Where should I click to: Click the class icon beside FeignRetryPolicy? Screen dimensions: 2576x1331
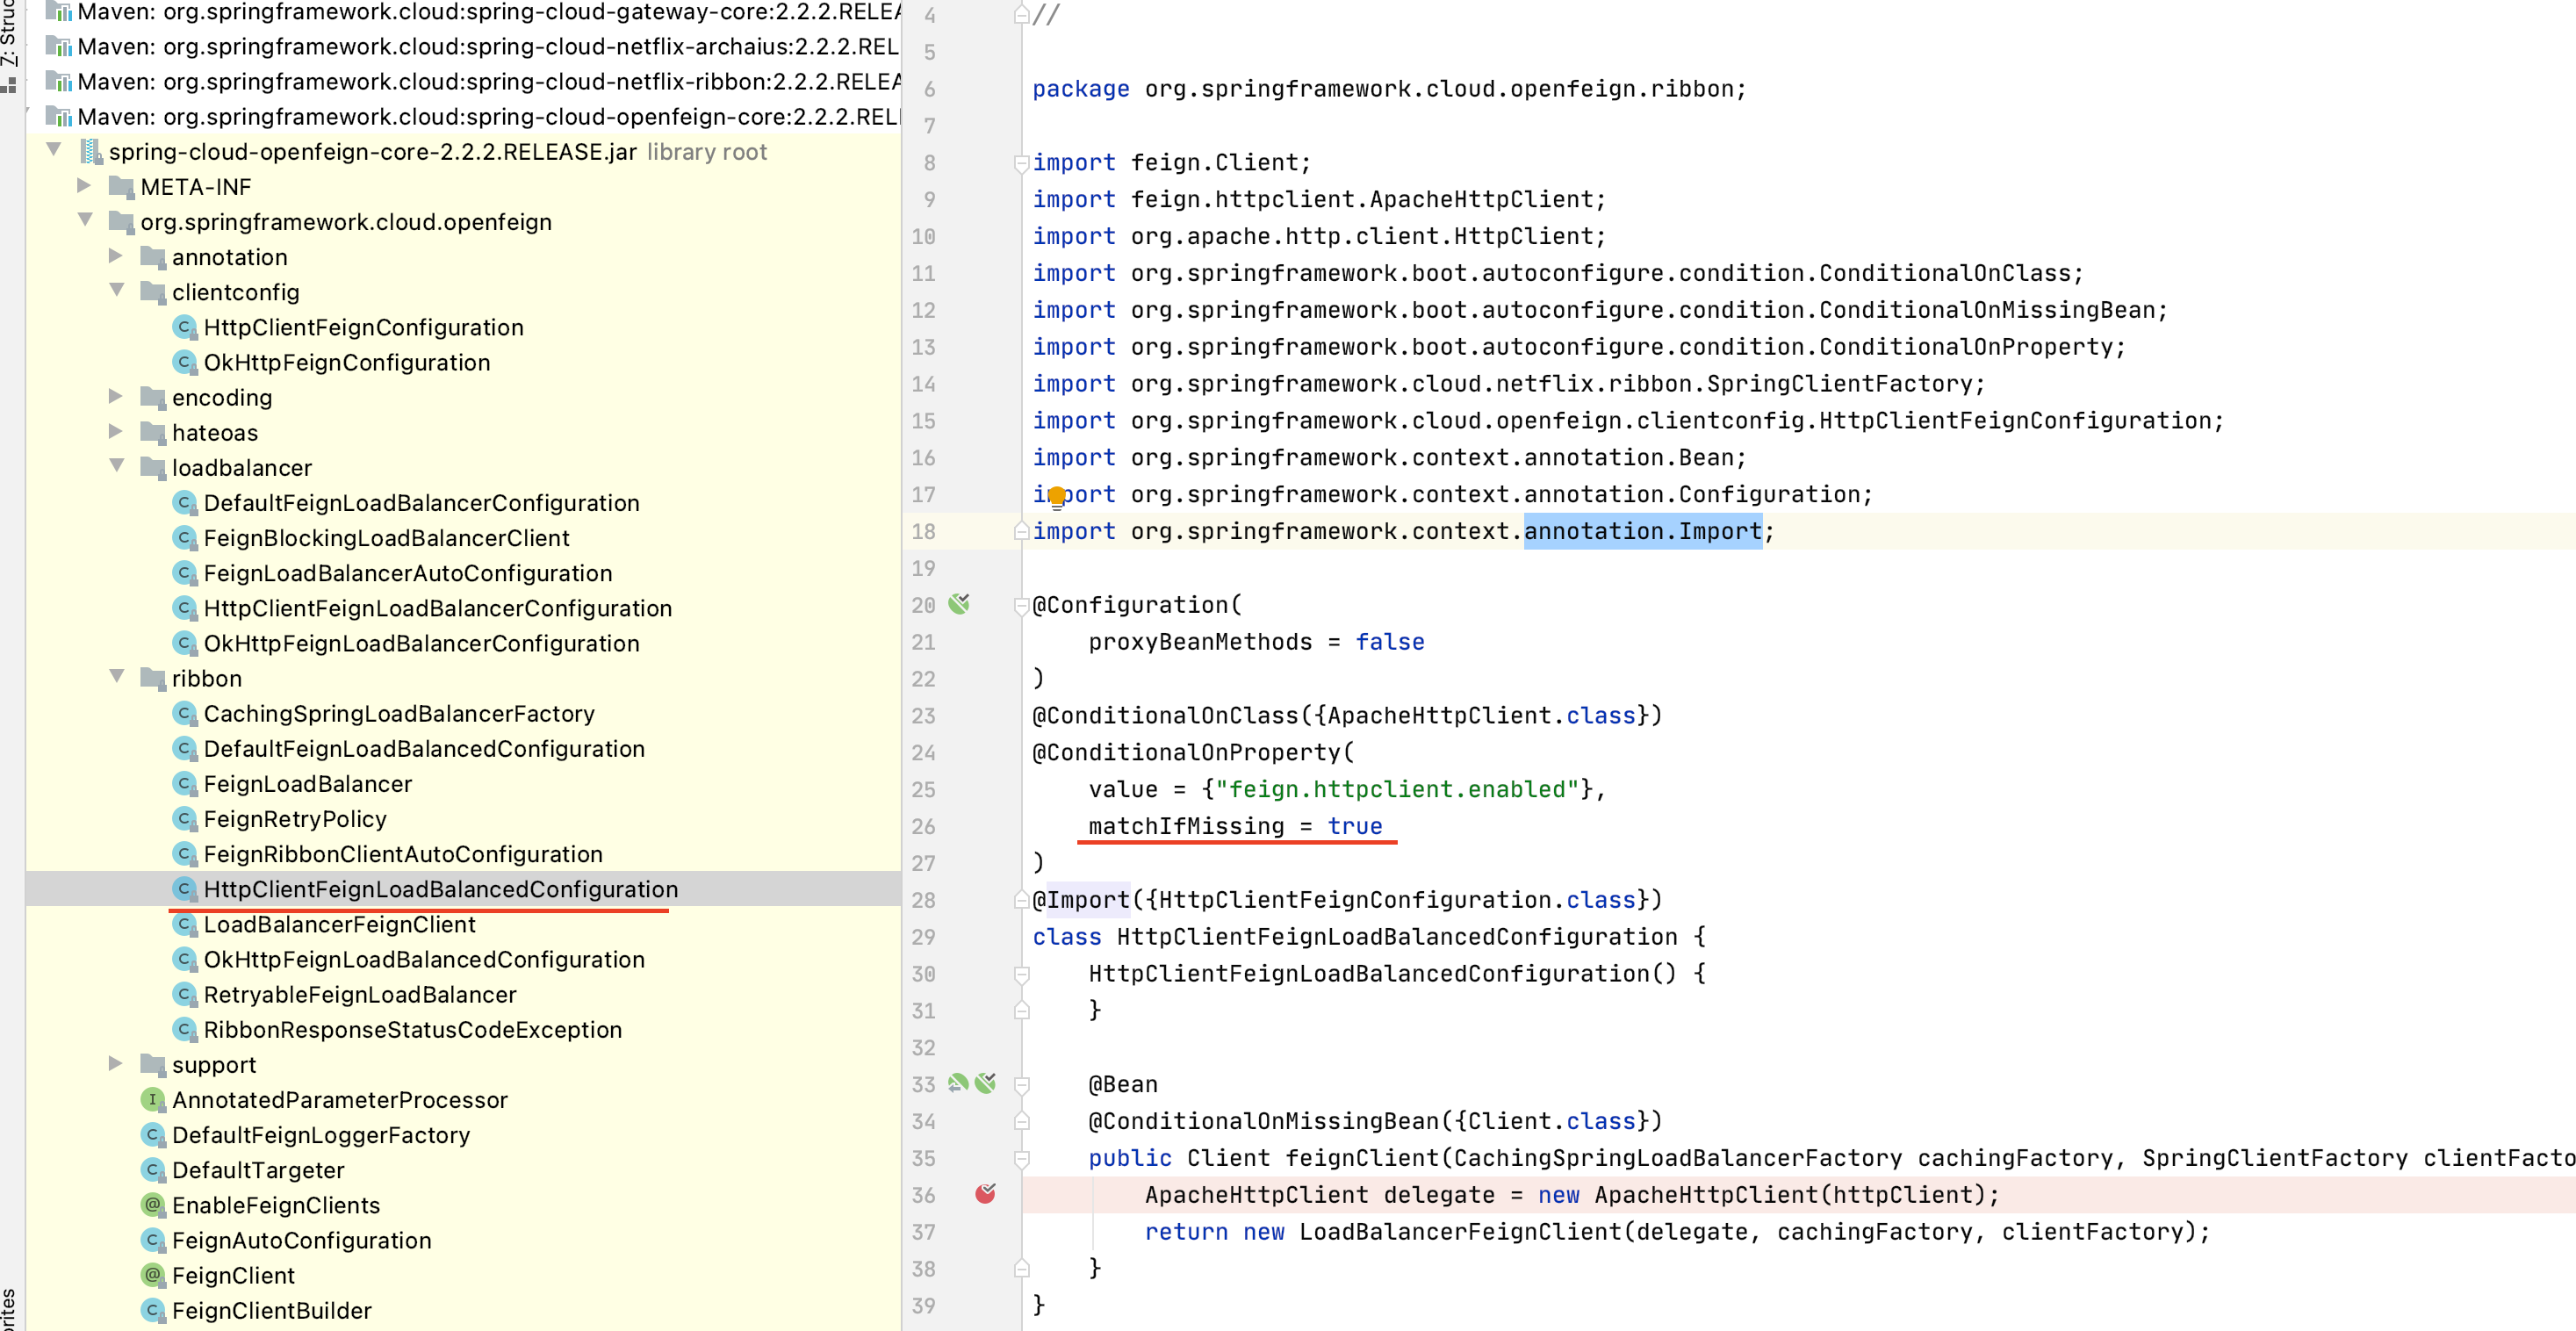tap(185, 818)
